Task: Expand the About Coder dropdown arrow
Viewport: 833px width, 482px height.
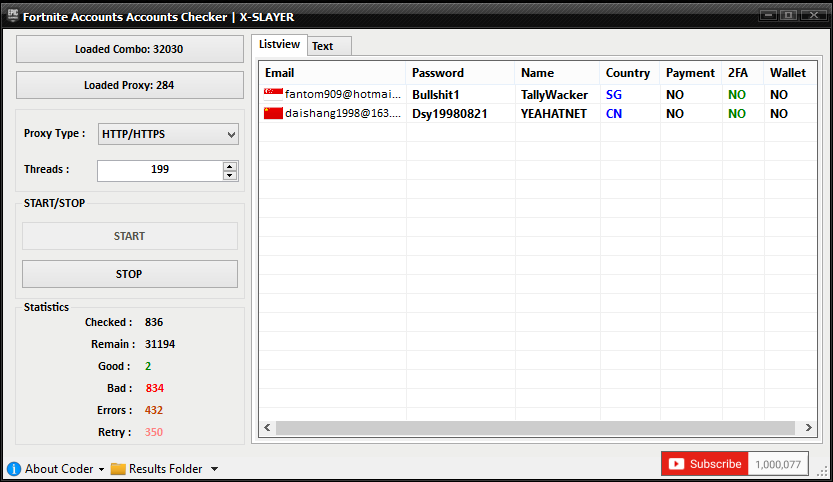Action: tap(101, 469)
